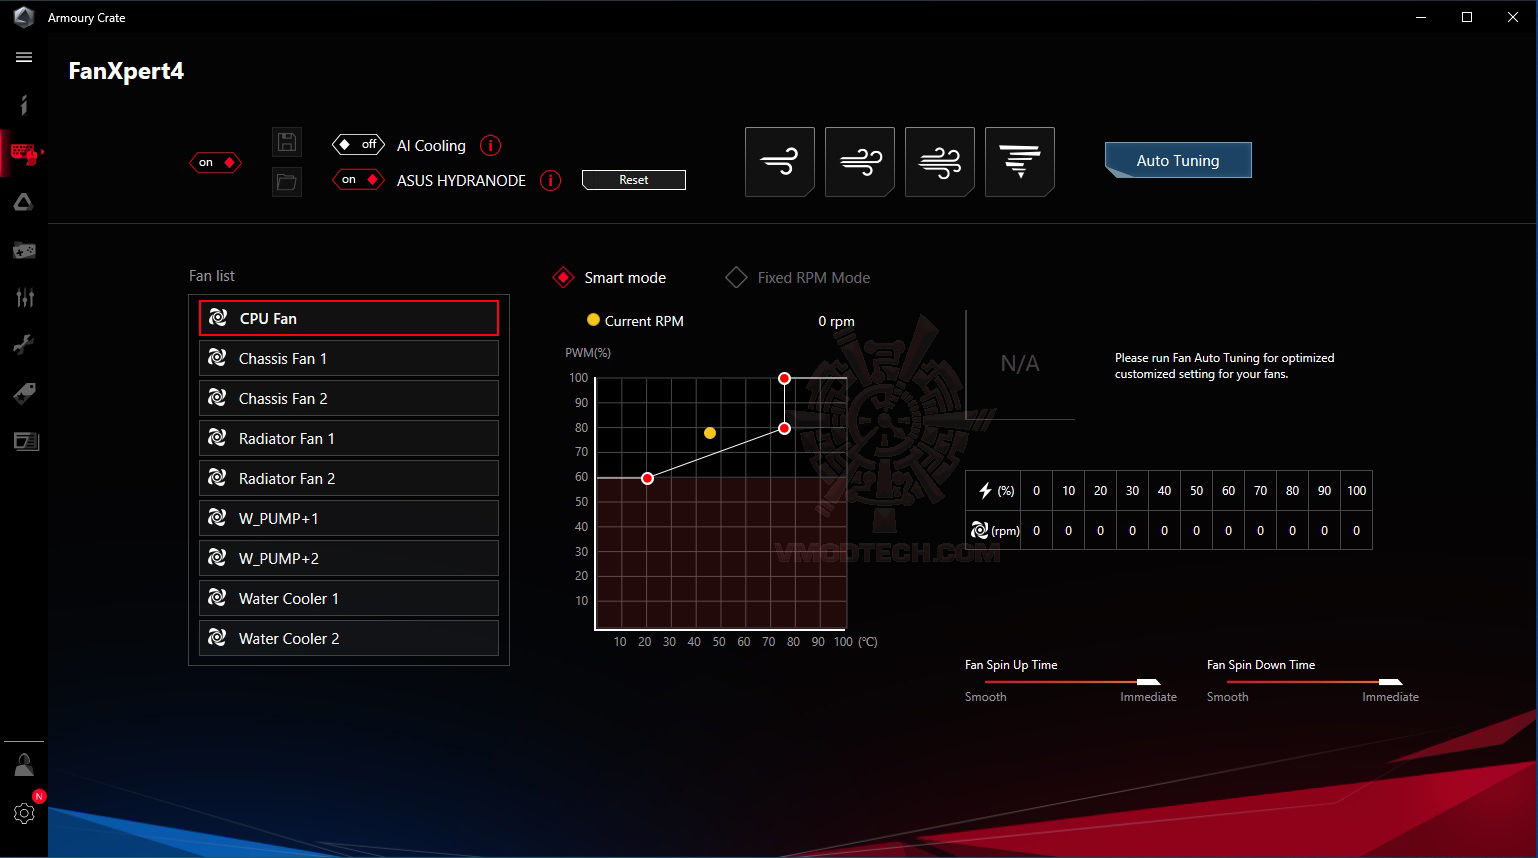Open the News icon in sidebar
Image resolution: width=1538 pixels, height=858 pixels.
pyautogui.click(x=26, y=441)
